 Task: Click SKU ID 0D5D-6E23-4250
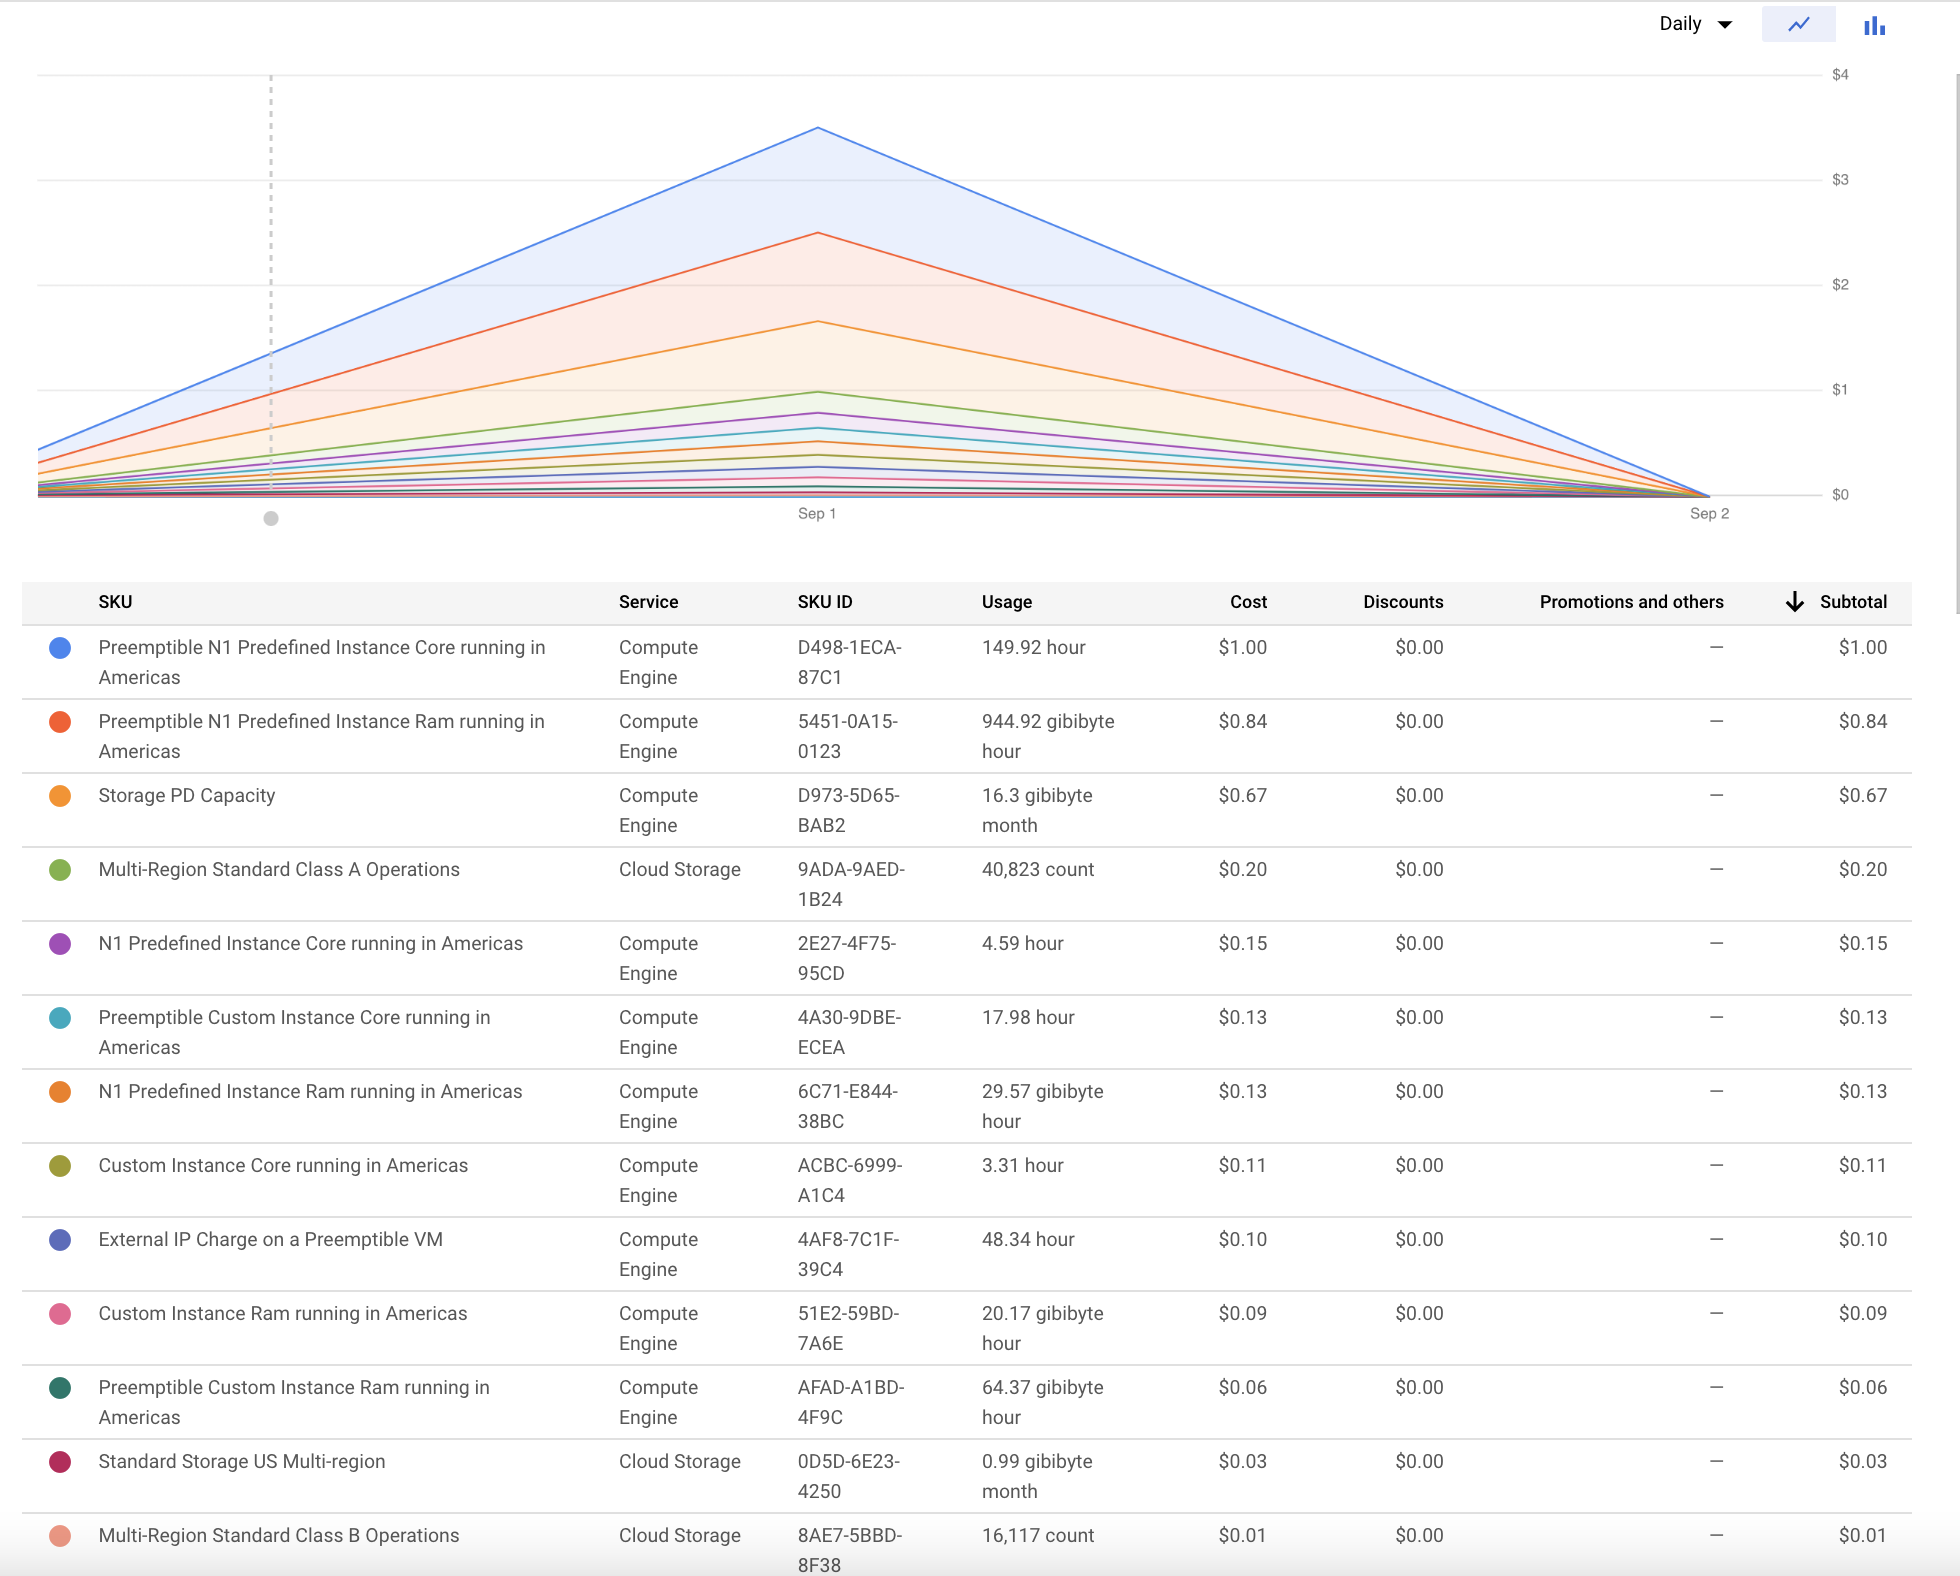click(849, 1476)
